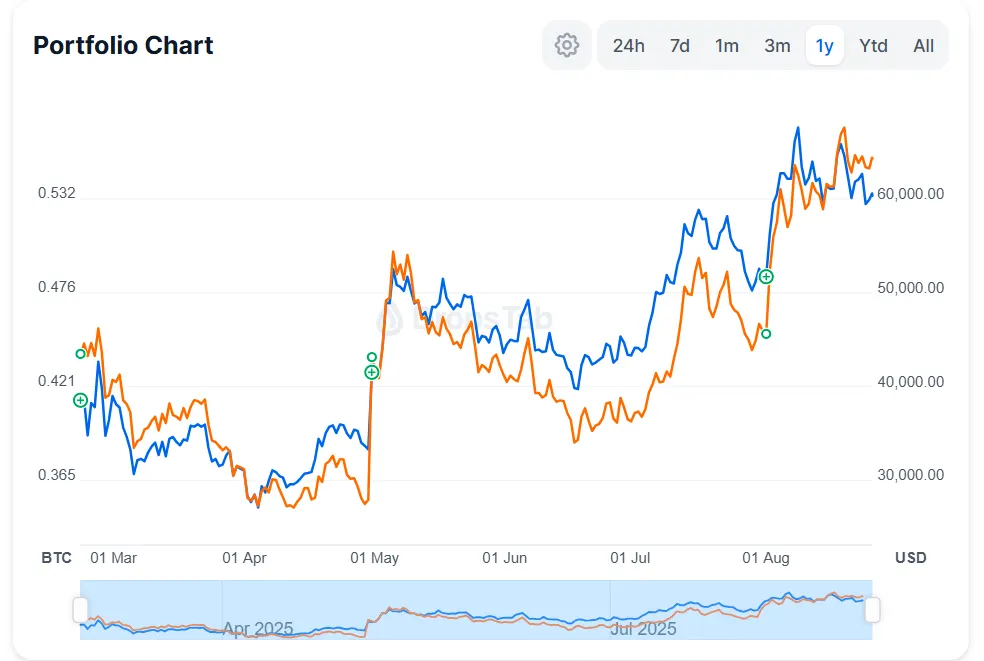This screenshot has height=661, width=984.
Task: Click the small green circle below the August plus marker
Action: pos(766,333)
